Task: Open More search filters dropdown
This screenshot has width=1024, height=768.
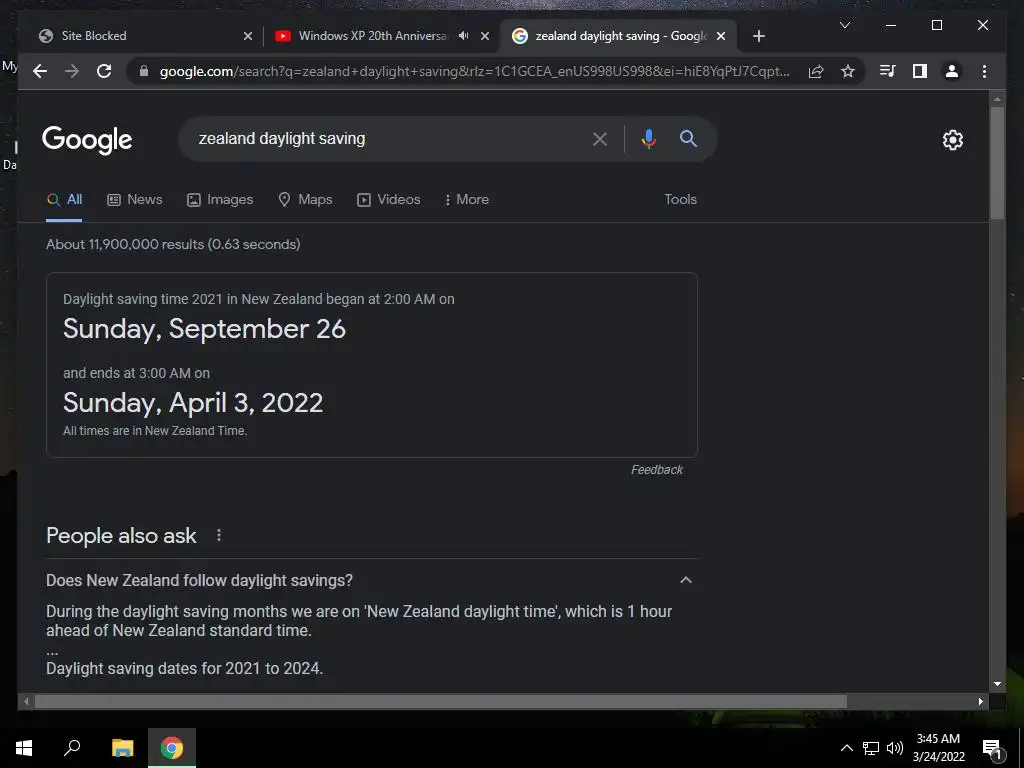Action: 466,200
